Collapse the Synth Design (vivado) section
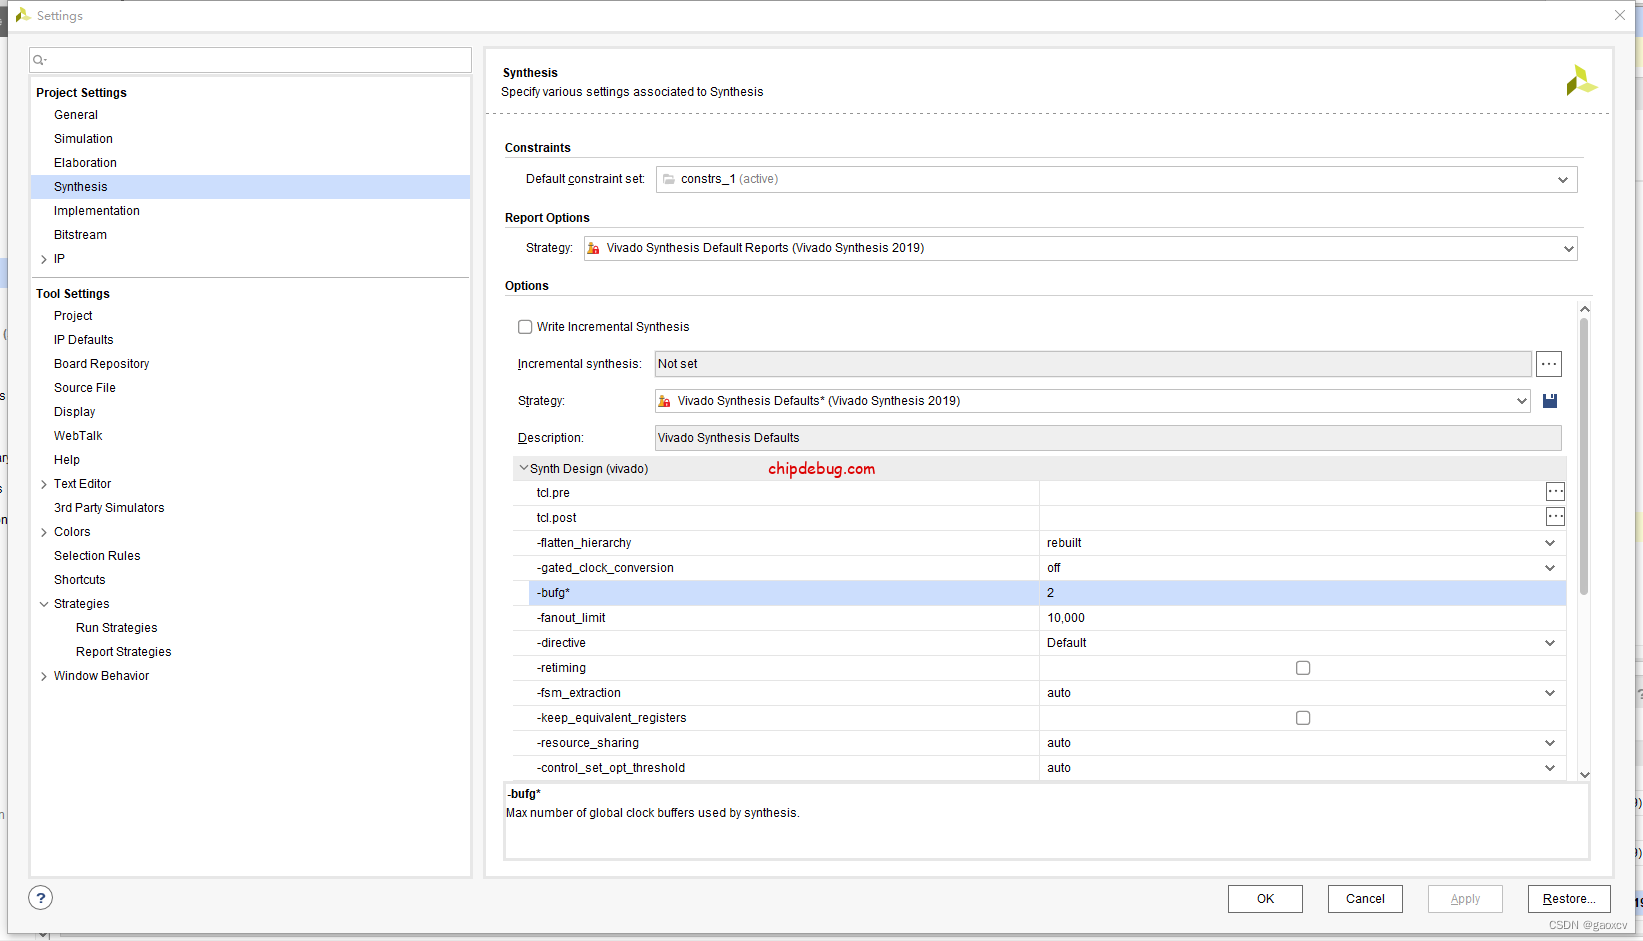The image size is (1643, 941). (x=523, y=468)
